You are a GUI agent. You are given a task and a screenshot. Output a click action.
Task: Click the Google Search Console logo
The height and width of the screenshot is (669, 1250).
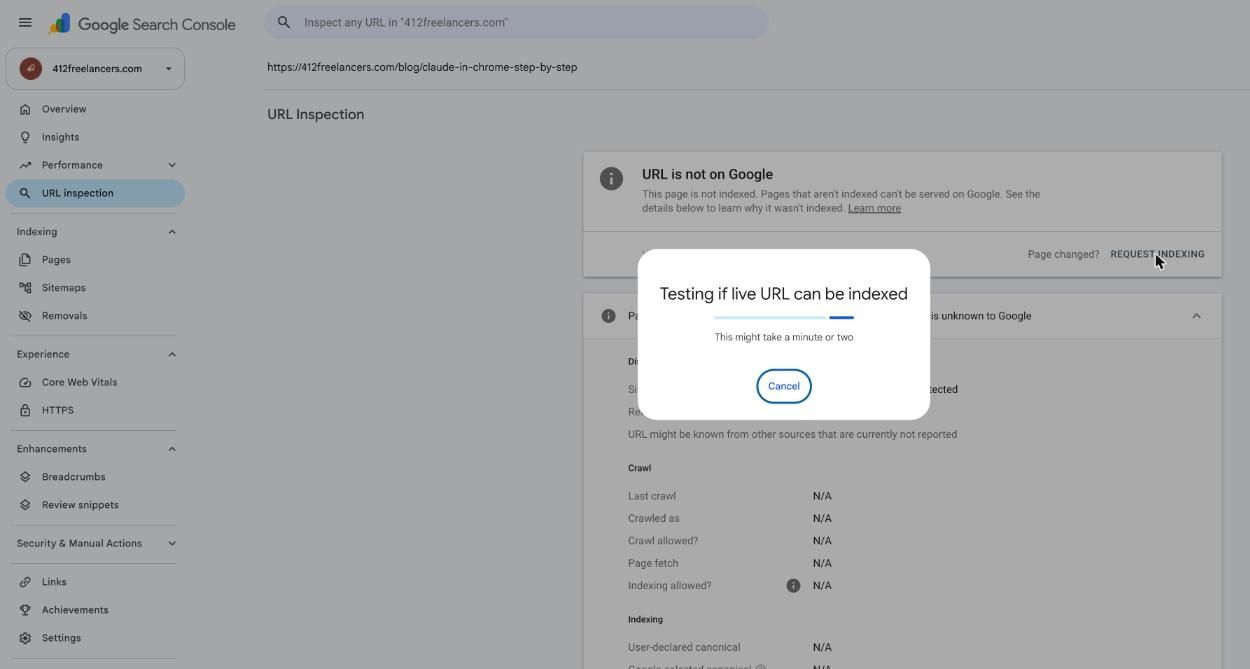coord(142,24)
